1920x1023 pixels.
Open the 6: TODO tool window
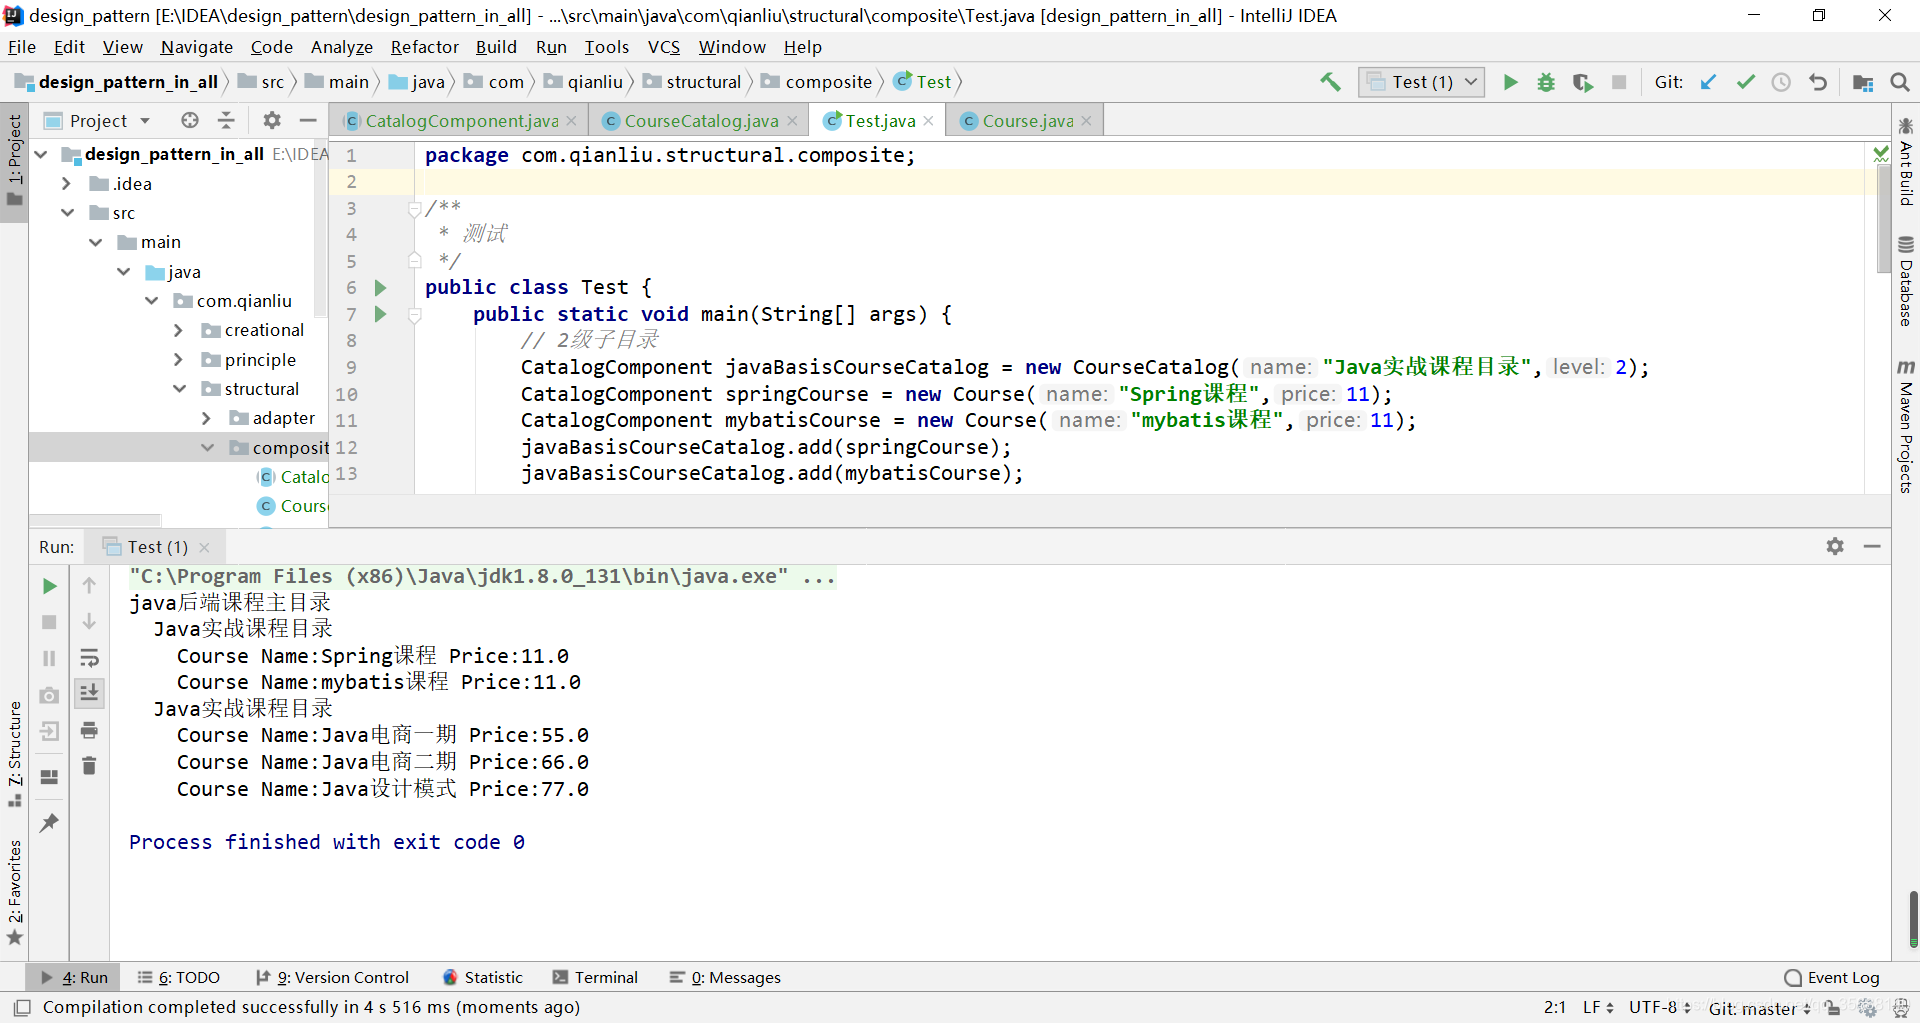coord(179,978)
